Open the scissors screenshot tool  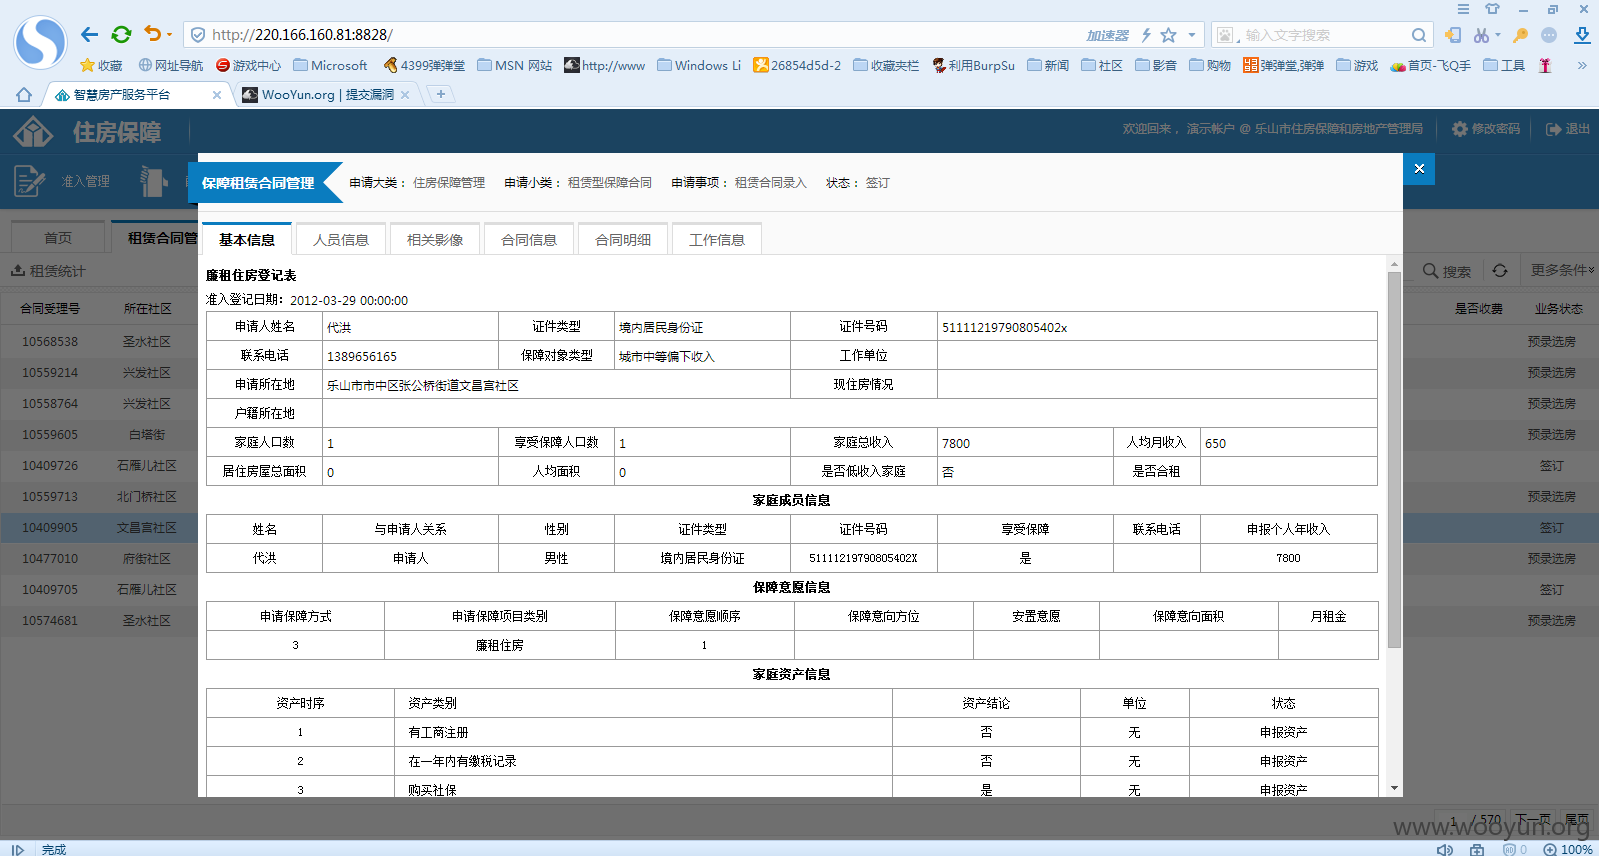1480,35
